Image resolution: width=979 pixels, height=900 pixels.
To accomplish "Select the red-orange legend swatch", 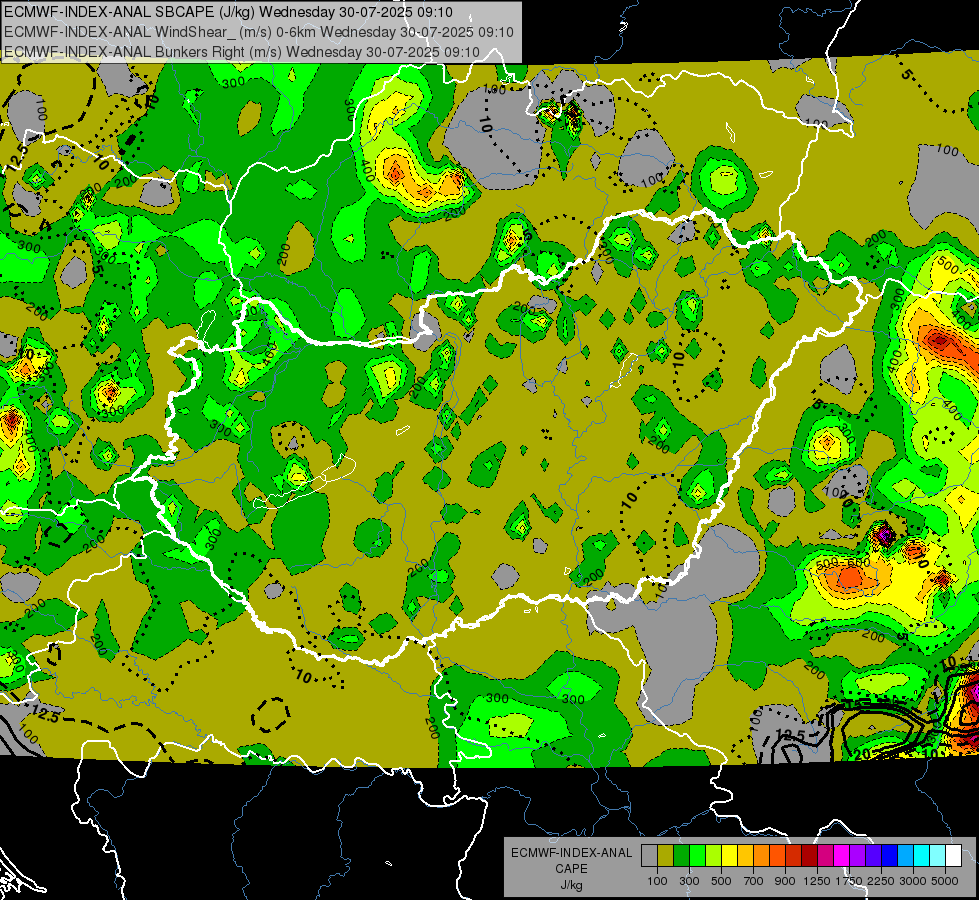I will 777,856.
